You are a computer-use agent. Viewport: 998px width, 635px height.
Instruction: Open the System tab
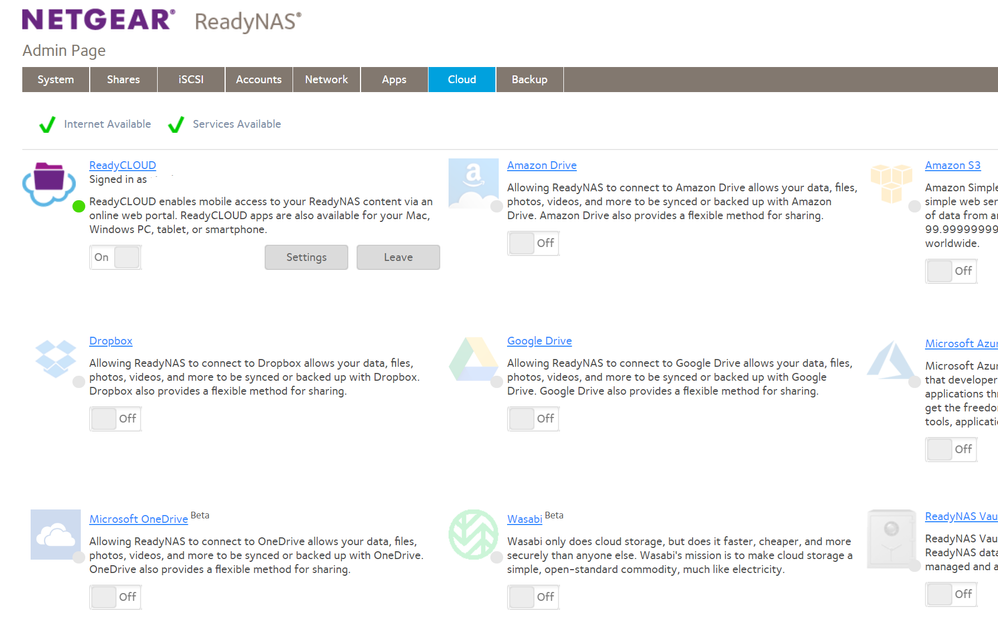point(55,80)
